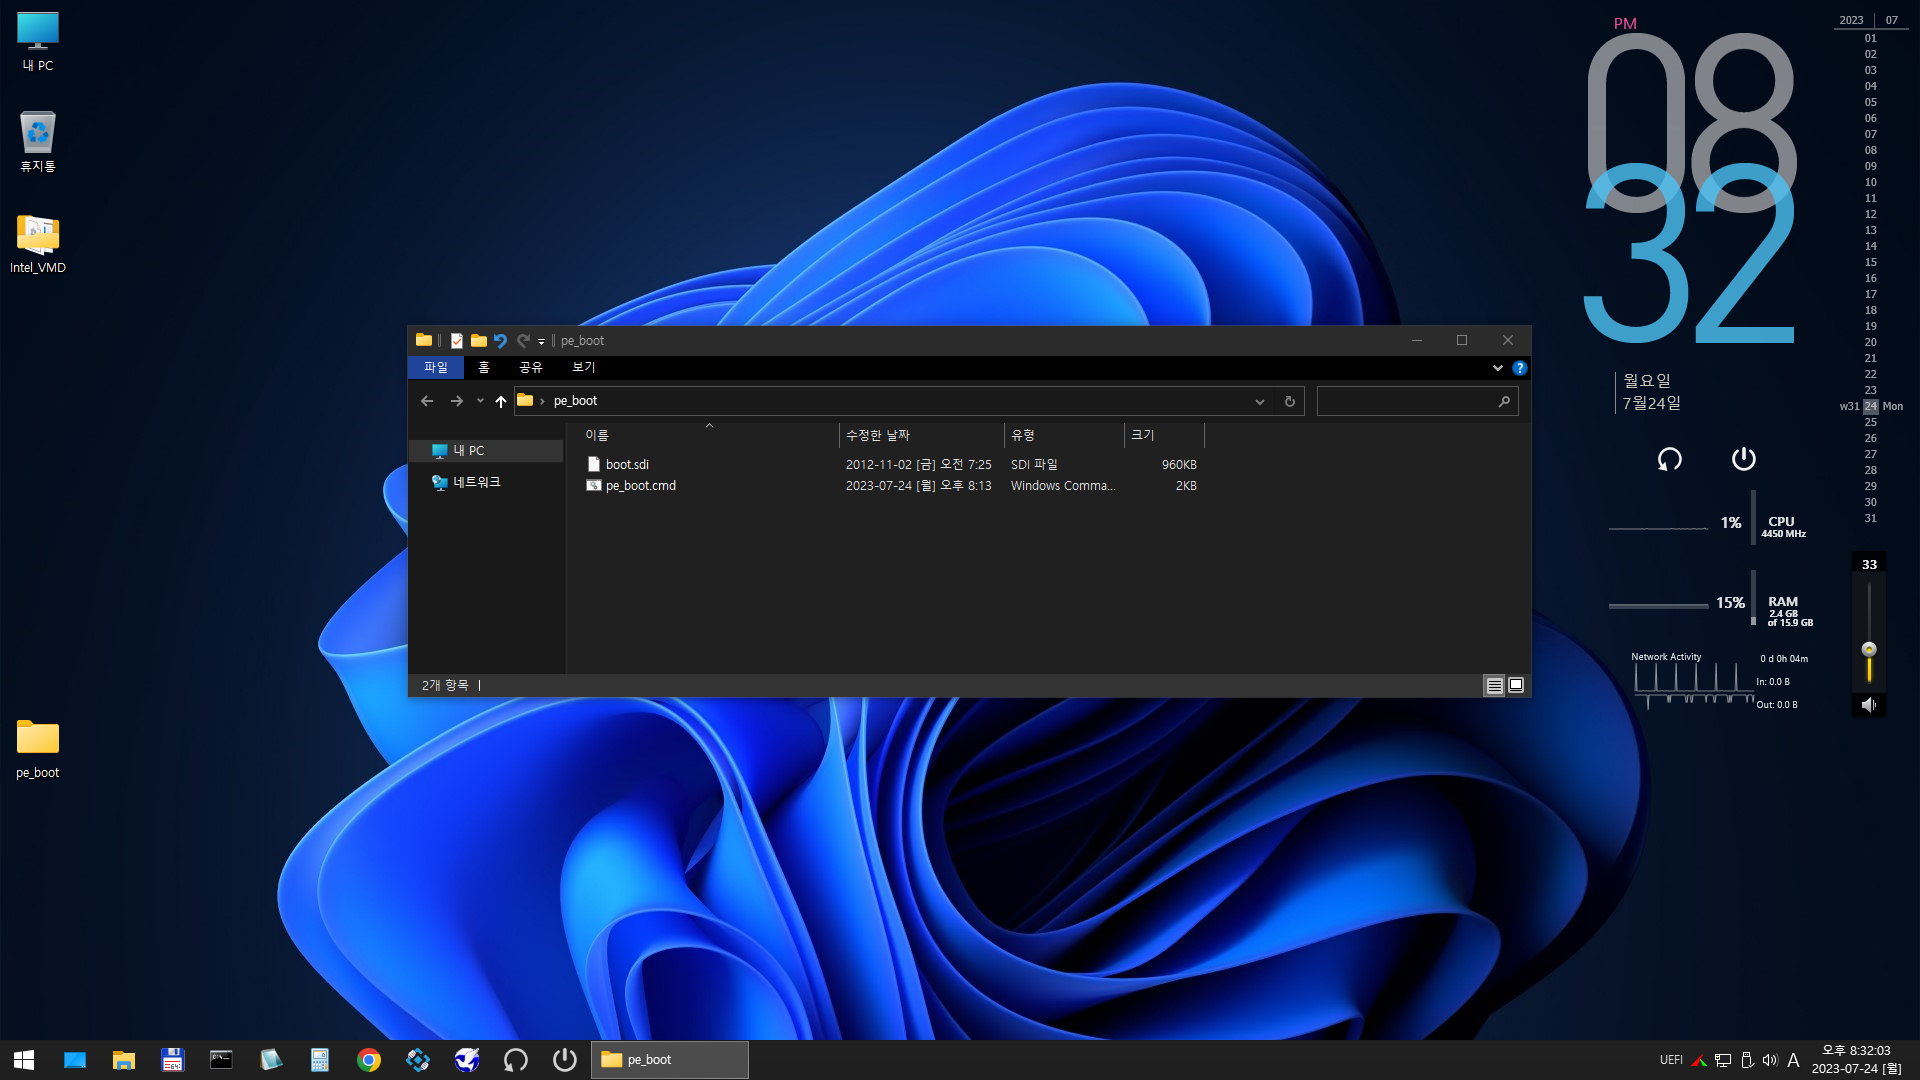Switch to details view in the status bar
This screenshot has width=1920, height=1080.
coord(1494,685)
